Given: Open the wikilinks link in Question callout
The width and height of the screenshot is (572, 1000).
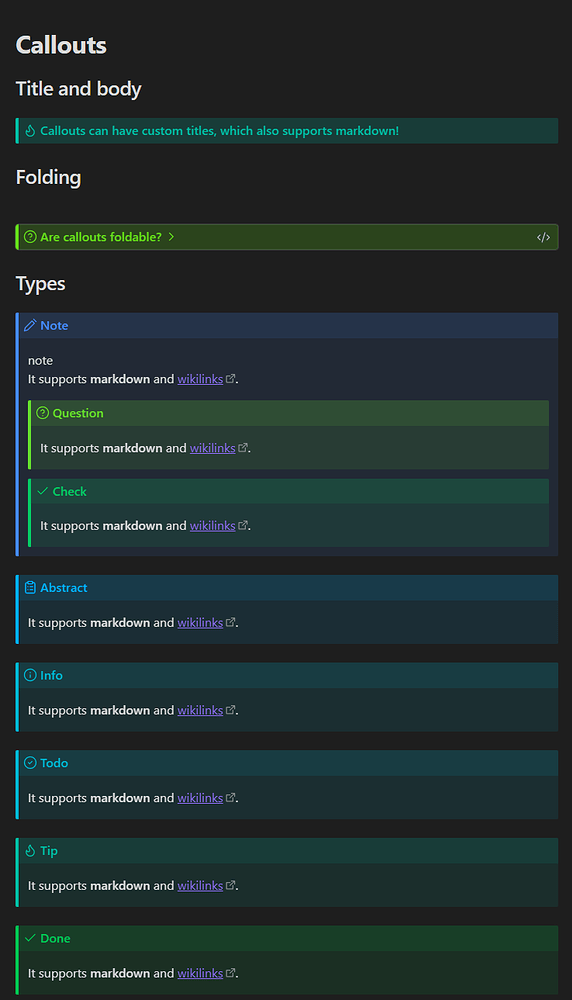Looking at the screenshot, I should [x=213, y=448].
